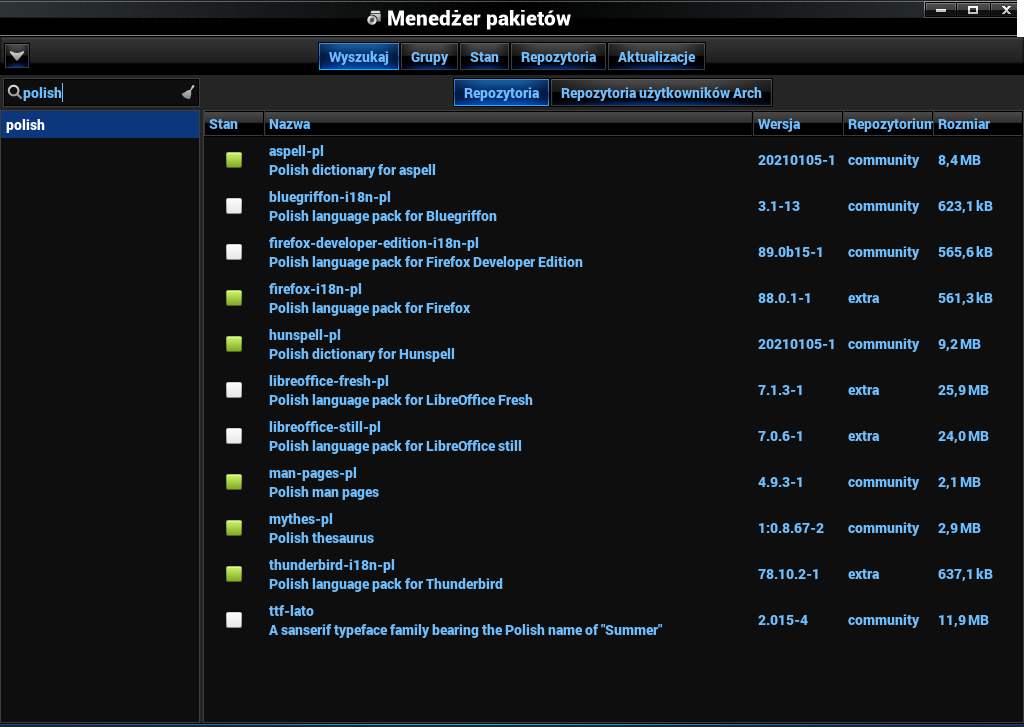Switch to the Wyszukaj tab
Viewport: 1024px width, 727px height.
click(359, 57)
